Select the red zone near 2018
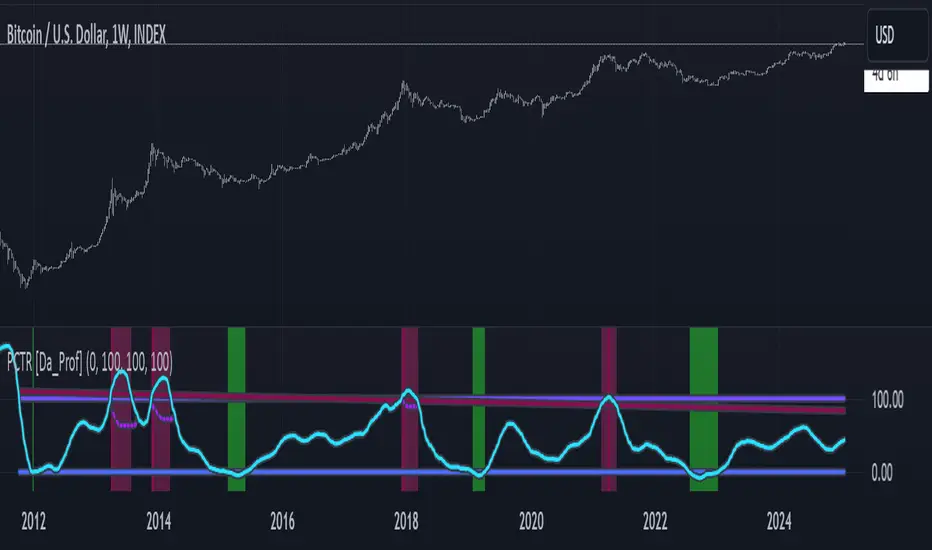 pyautogui.click(x=410, y=409)
